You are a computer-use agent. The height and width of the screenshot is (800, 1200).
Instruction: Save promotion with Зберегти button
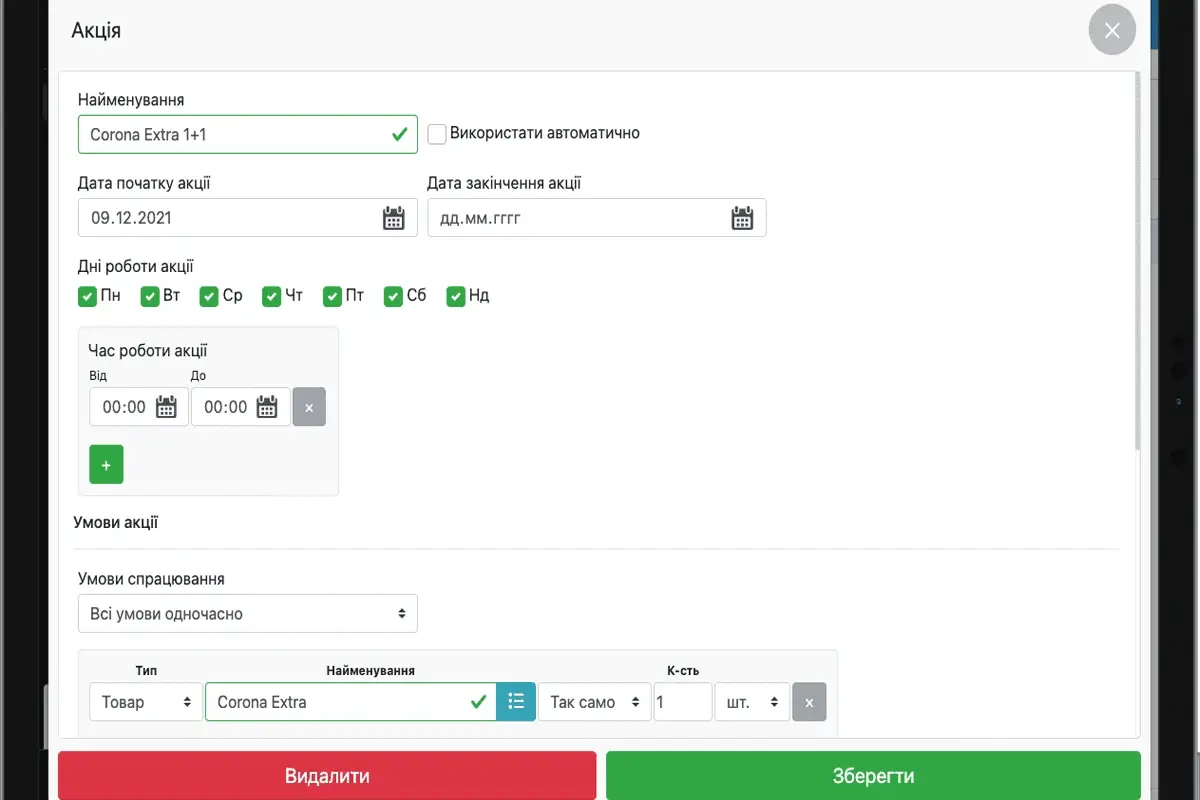(872, 776)
